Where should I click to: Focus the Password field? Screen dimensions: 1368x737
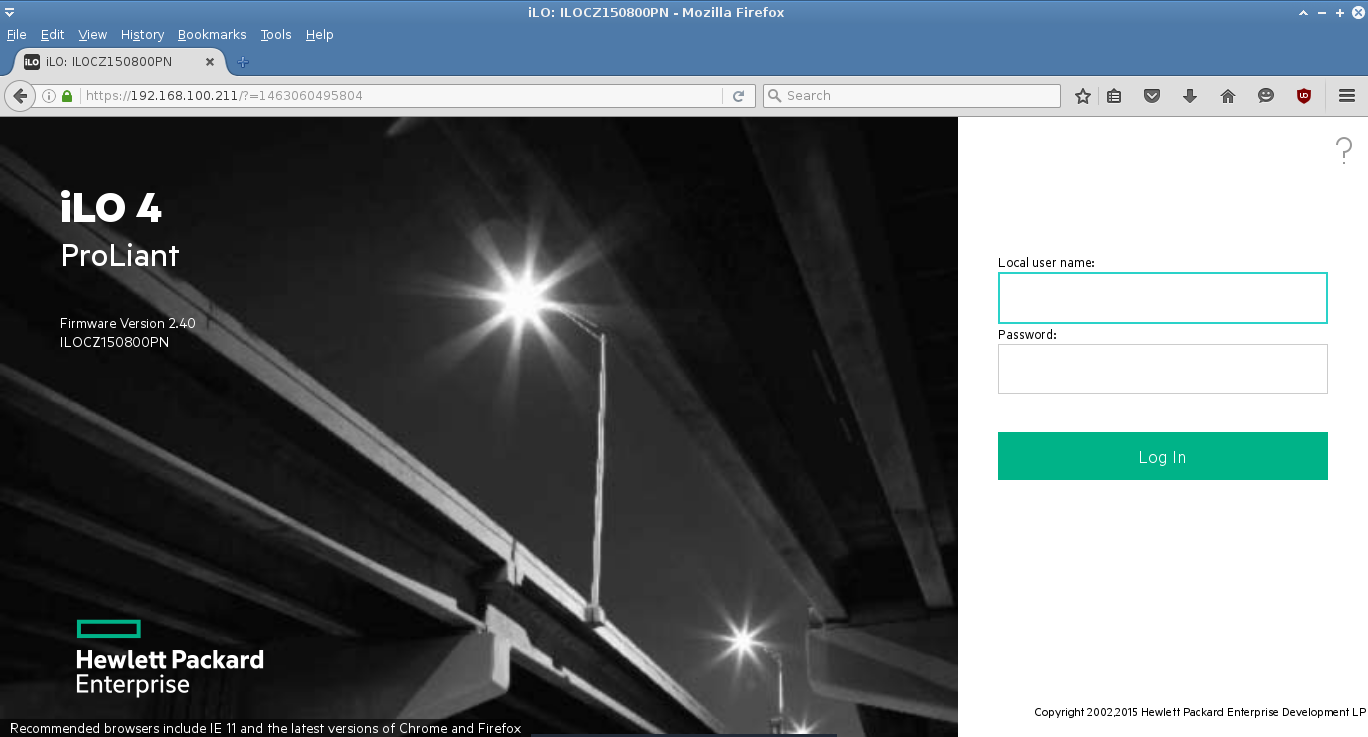click(1162, 369)
